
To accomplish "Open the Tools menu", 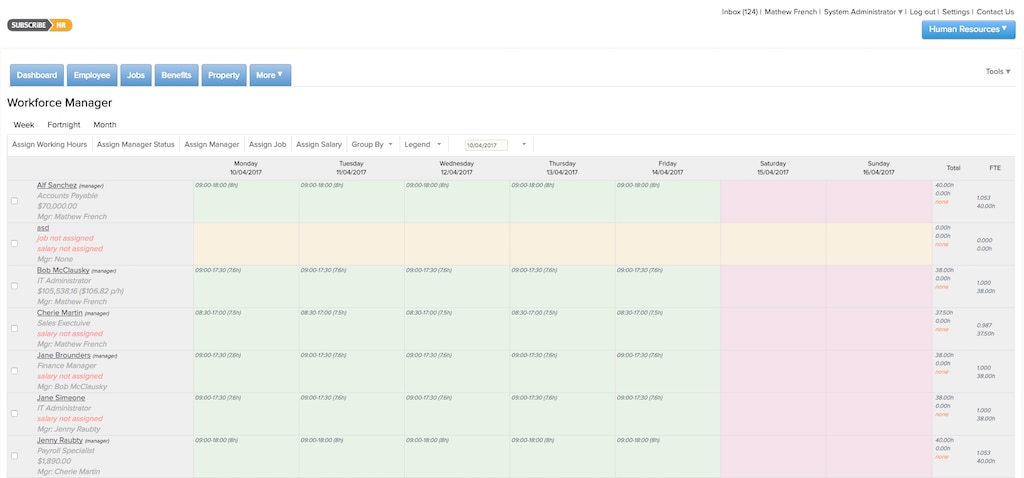I will [x=997, y=72].
